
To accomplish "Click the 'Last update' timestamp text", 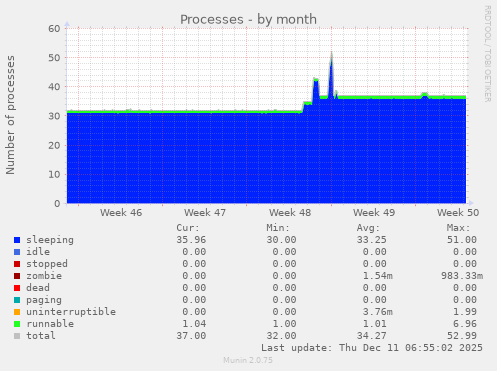I will pos(372,348).
